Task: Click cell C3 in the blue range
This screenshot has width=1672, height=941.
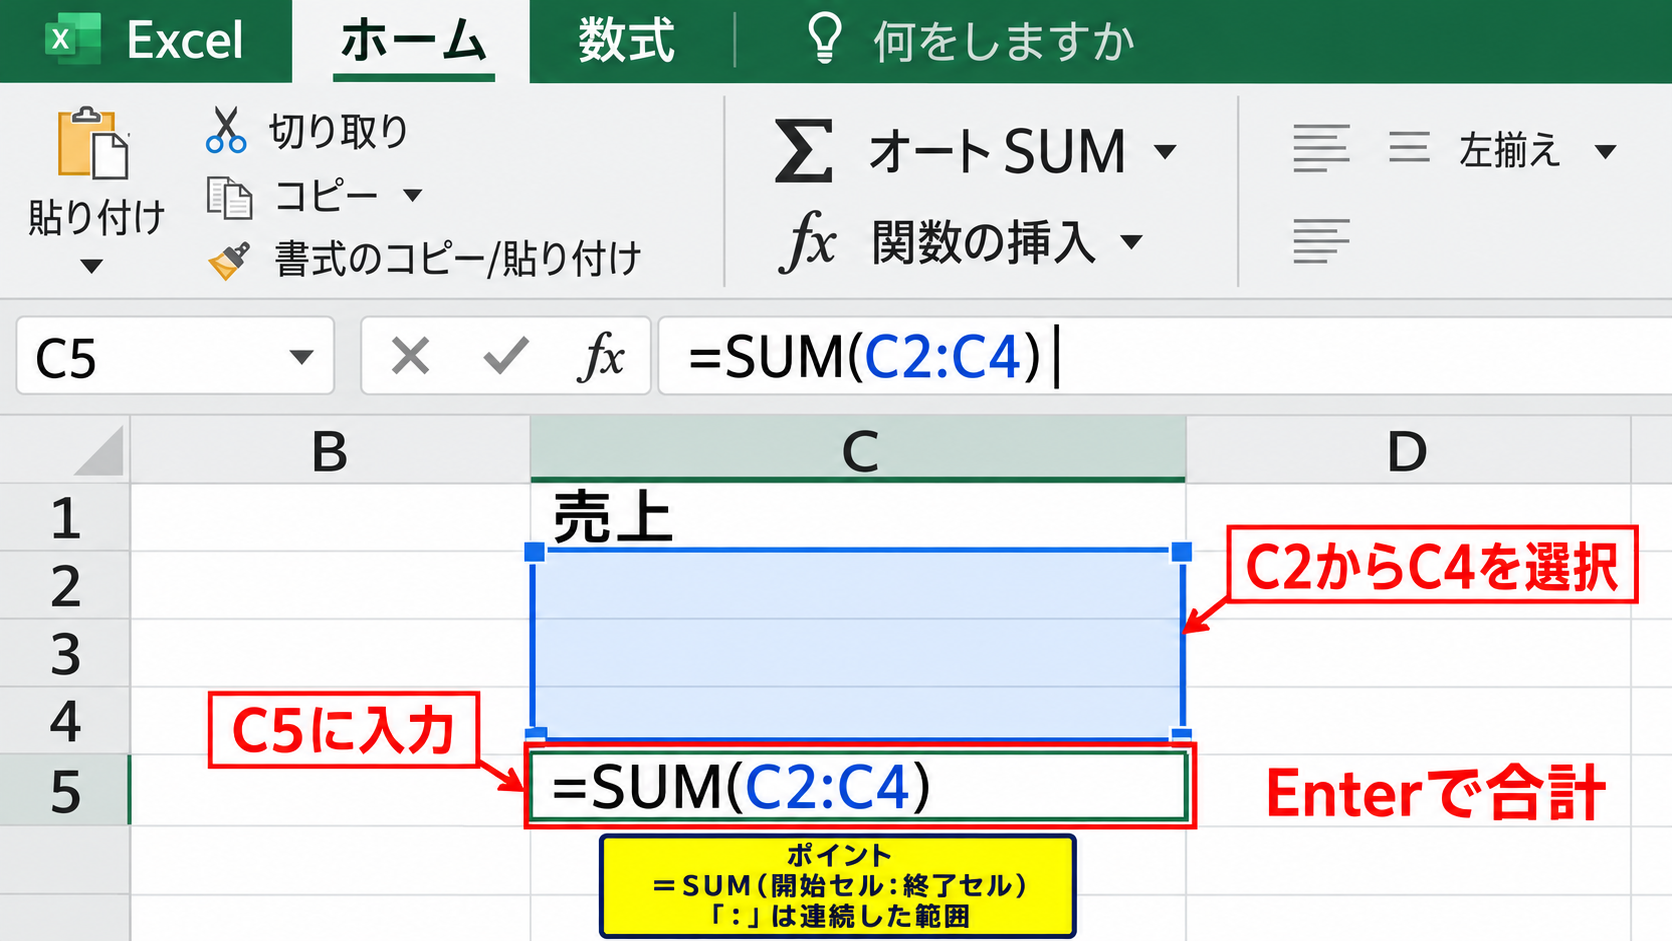Action: (858, 653)
